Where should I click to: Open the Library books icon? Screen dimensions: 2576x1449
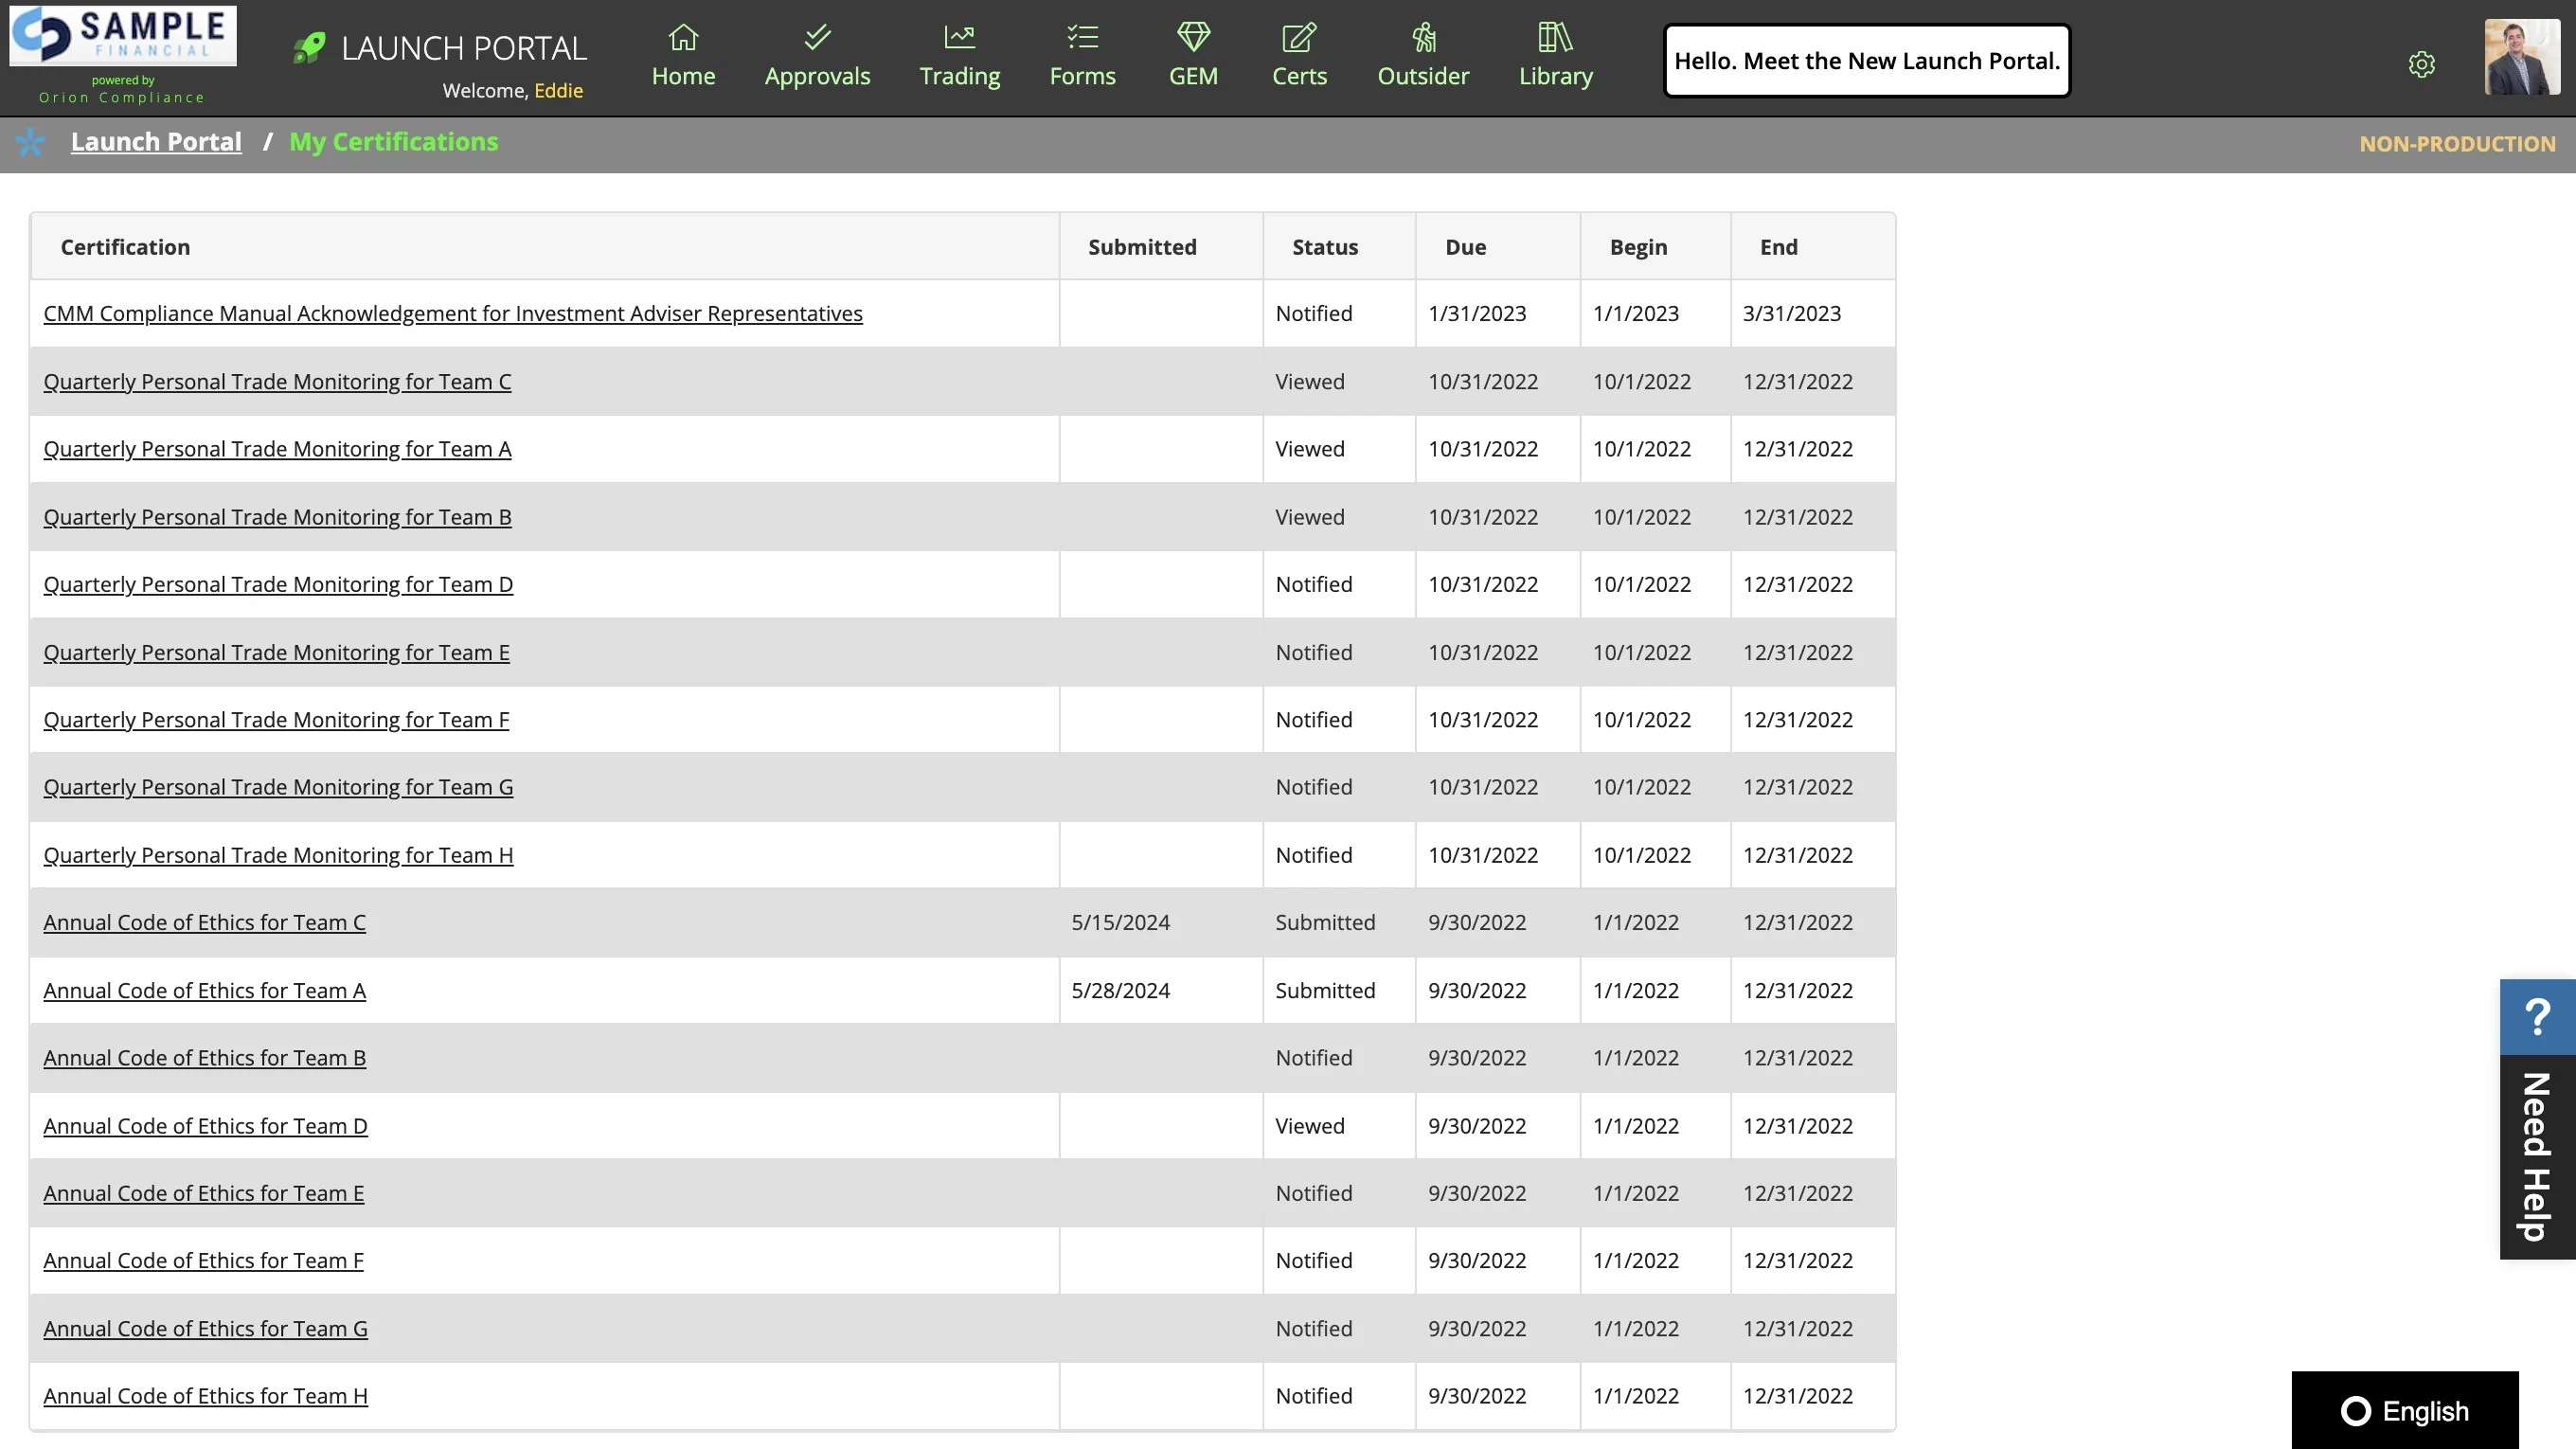tap(1555, 38)
